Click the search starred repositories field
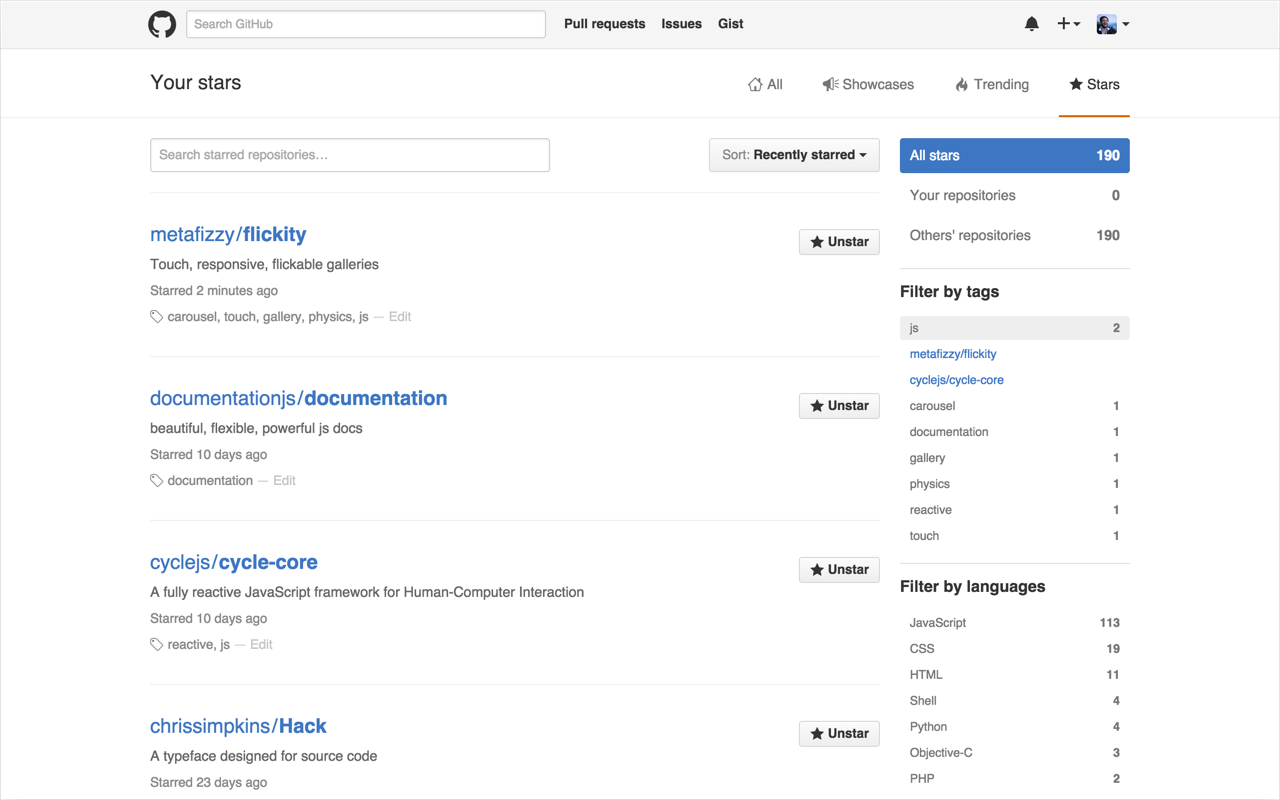The width and height of the screenshot is (1280, 800). coord(349,155)
